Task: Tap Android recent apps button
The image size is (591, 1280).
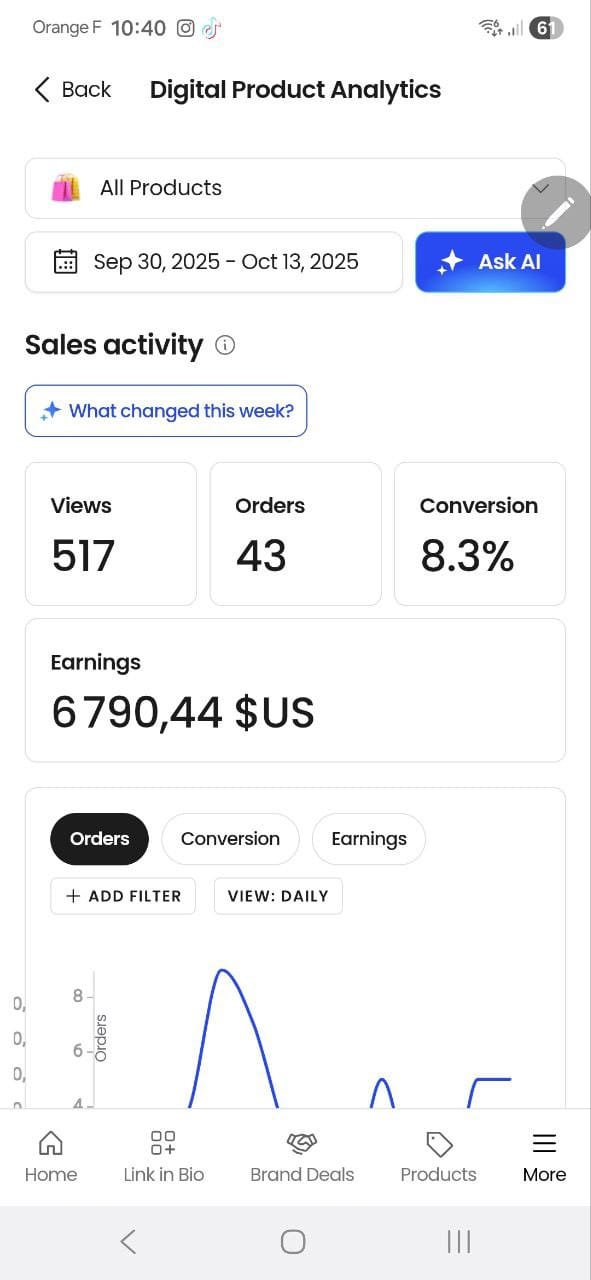Action: [x=459, y=1242]
